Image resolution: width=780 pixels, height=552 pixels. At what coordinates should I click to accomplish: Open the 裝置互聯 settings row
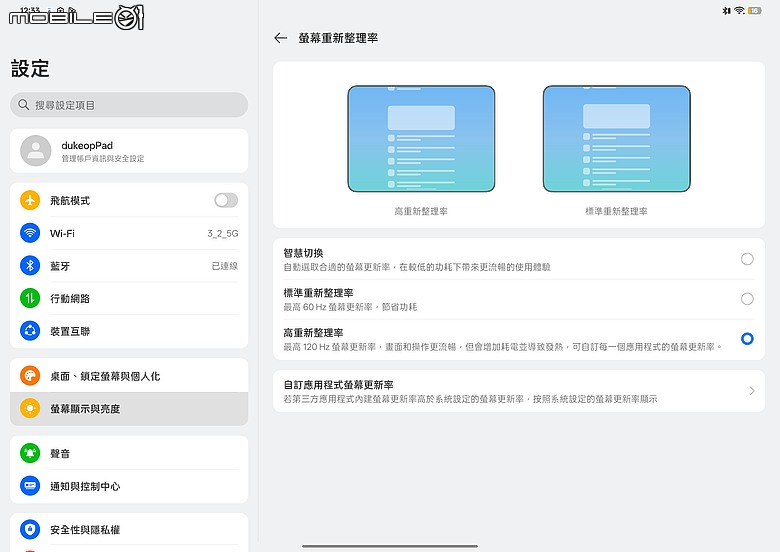(x=129, y=331)
